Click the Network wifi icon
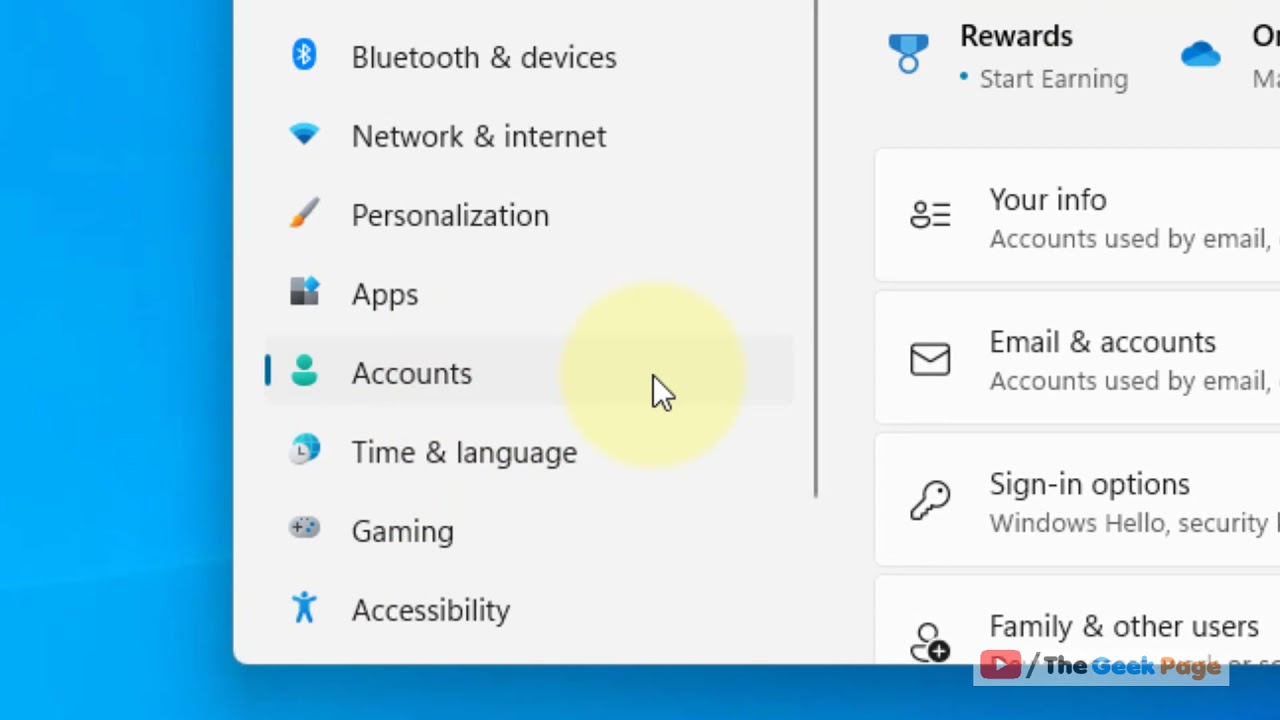 (304, 134)
